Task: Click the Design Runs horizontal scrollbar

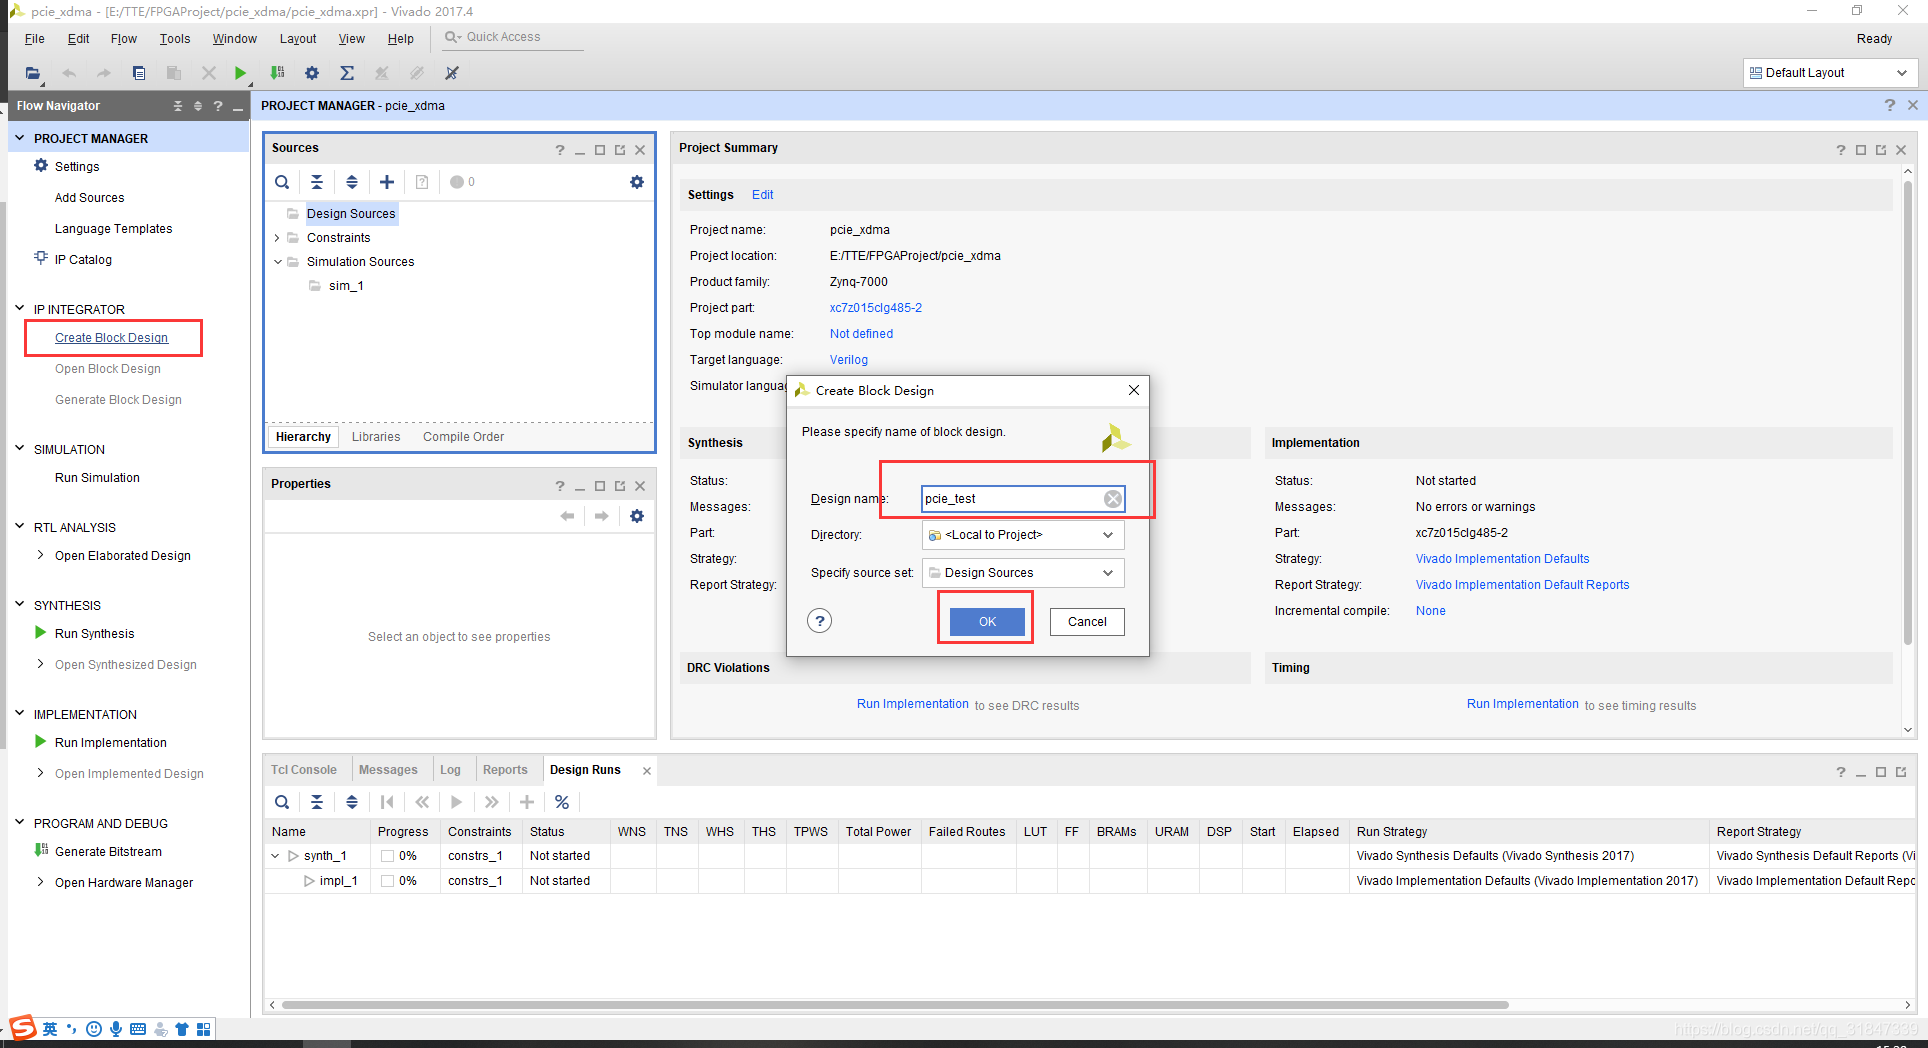Action: point(895,1005)
